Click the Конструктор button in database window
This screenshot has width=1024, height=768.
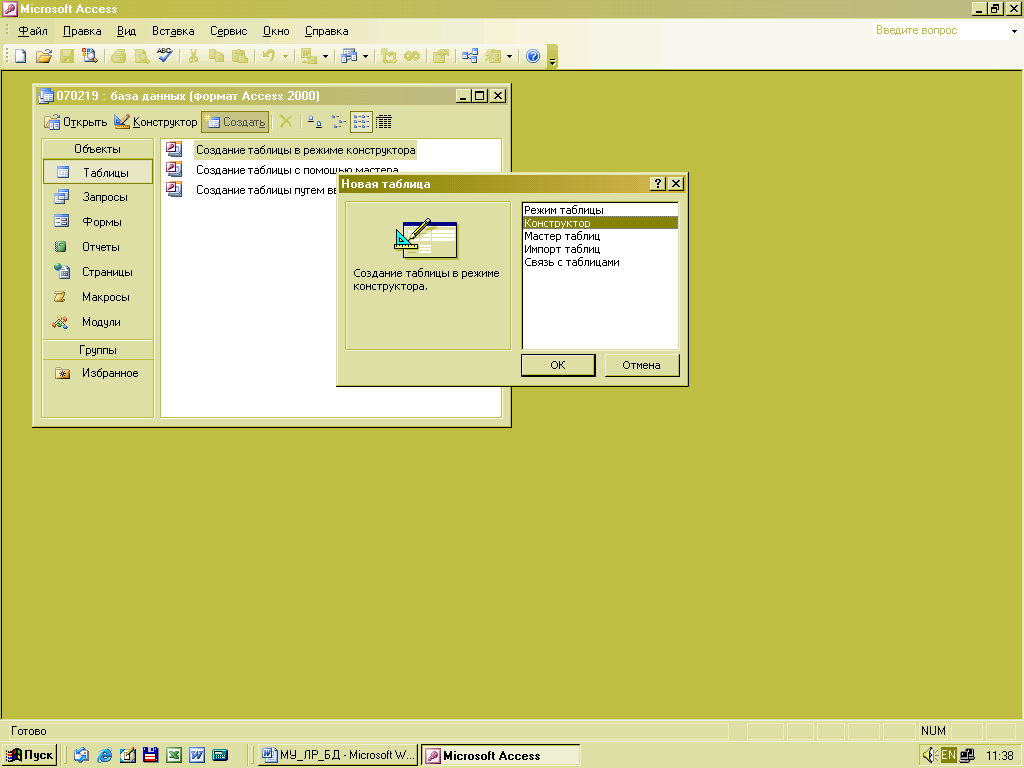tap(155, 122)
